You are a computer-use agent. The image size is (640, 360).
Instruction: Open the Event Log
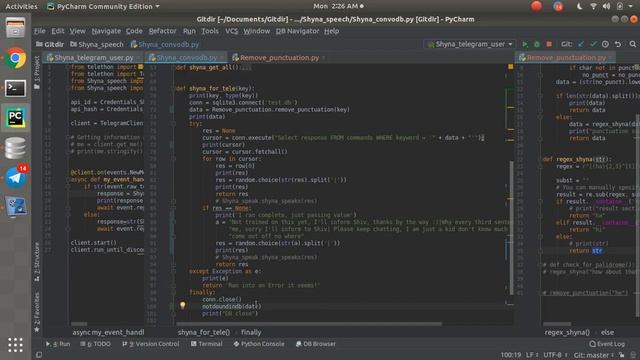point(607,344)
